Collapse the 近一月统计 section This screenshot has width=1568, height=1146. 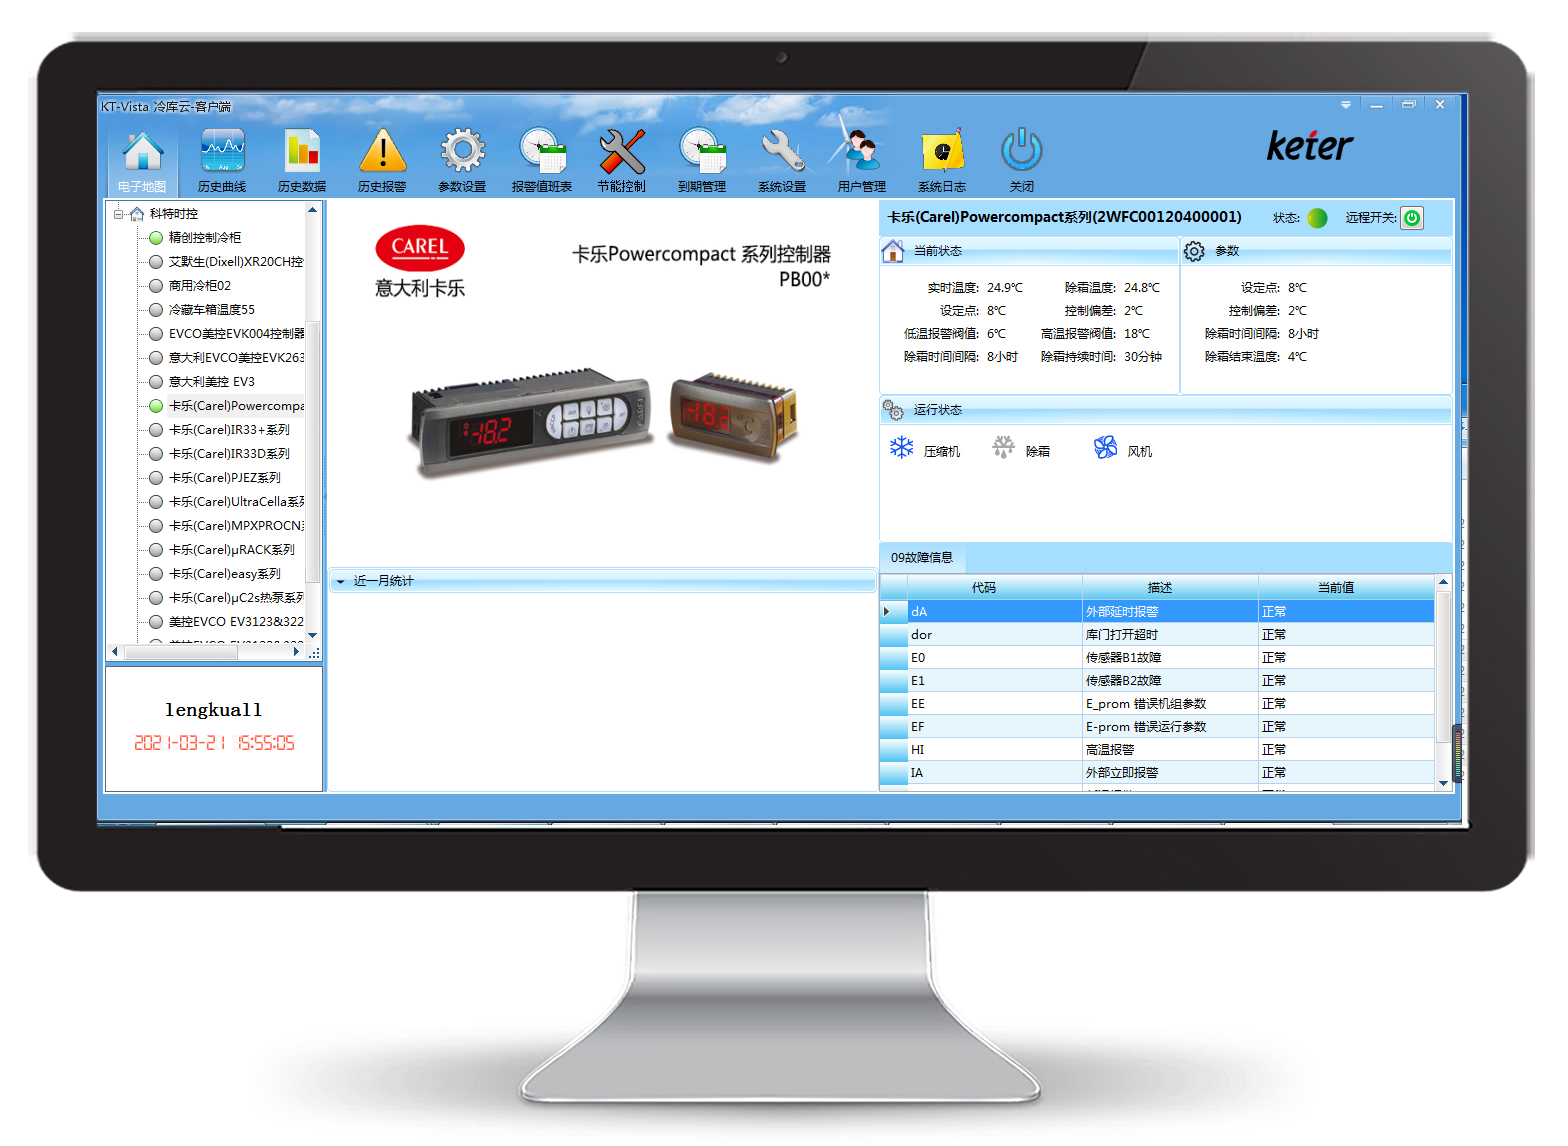tap(340, 581)
